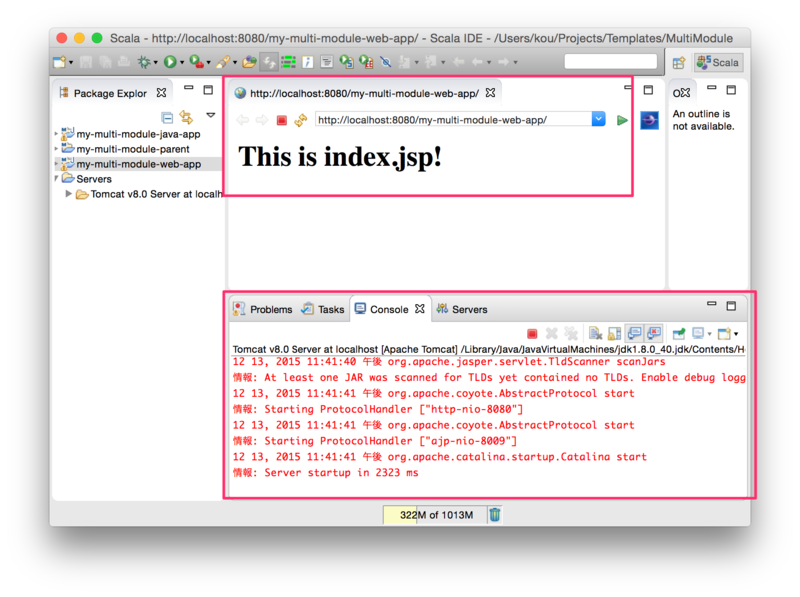Terminate the server via console red square
This screenshot has width=800, height=597.
[x=532, y=334]
